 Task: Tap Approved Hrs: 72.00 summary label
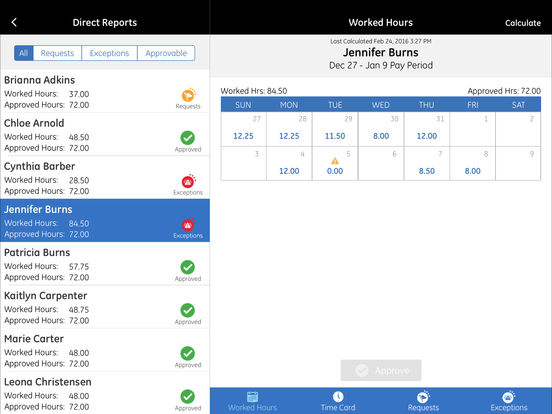coord(504,91)
